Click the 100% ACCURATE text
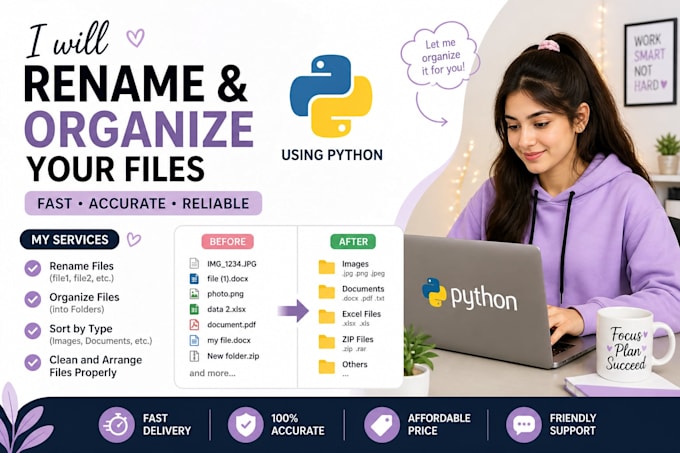Image resolution: width=680 pixels, height=453 pixels. tap(298, 424)
